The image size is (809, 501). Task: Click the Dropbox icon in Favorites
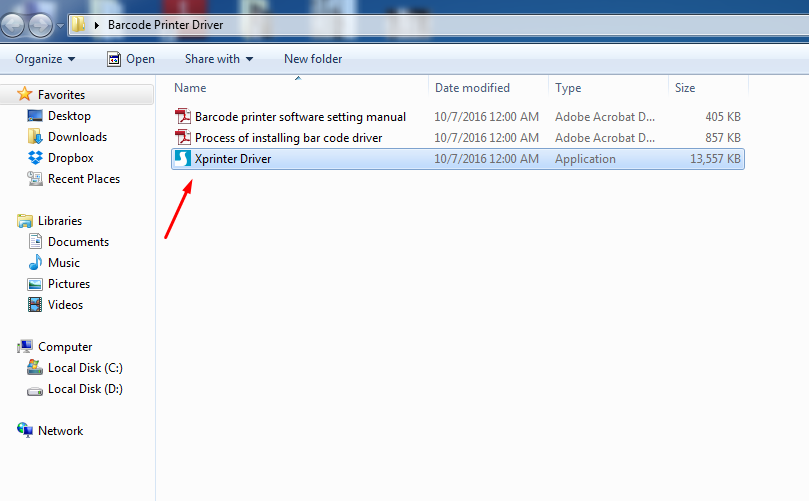pyautogui.click(x=35, y=157)
